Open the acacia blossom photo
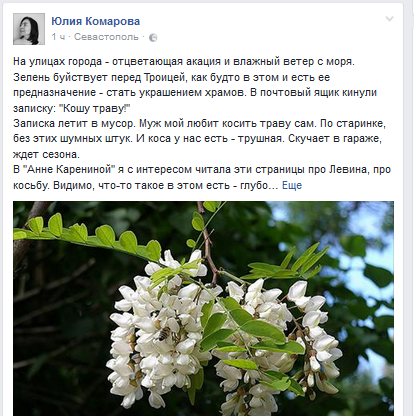Viewport: 414px width, 416px height. coord(203,308)
